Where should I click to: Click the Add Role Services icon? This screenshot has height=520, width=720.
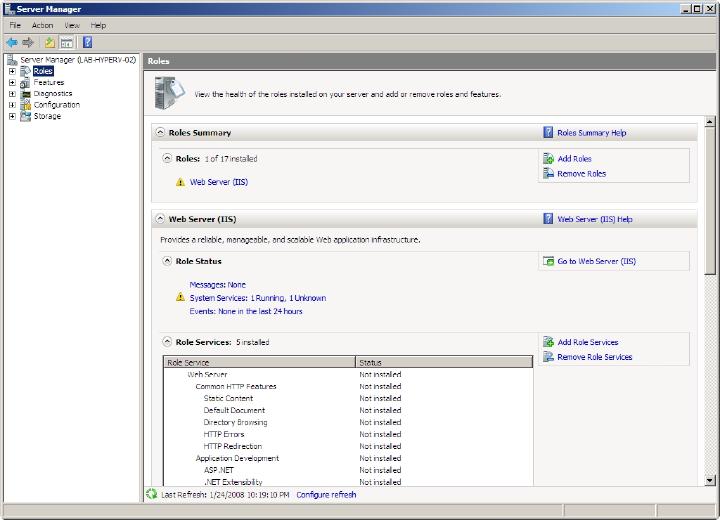548,342
